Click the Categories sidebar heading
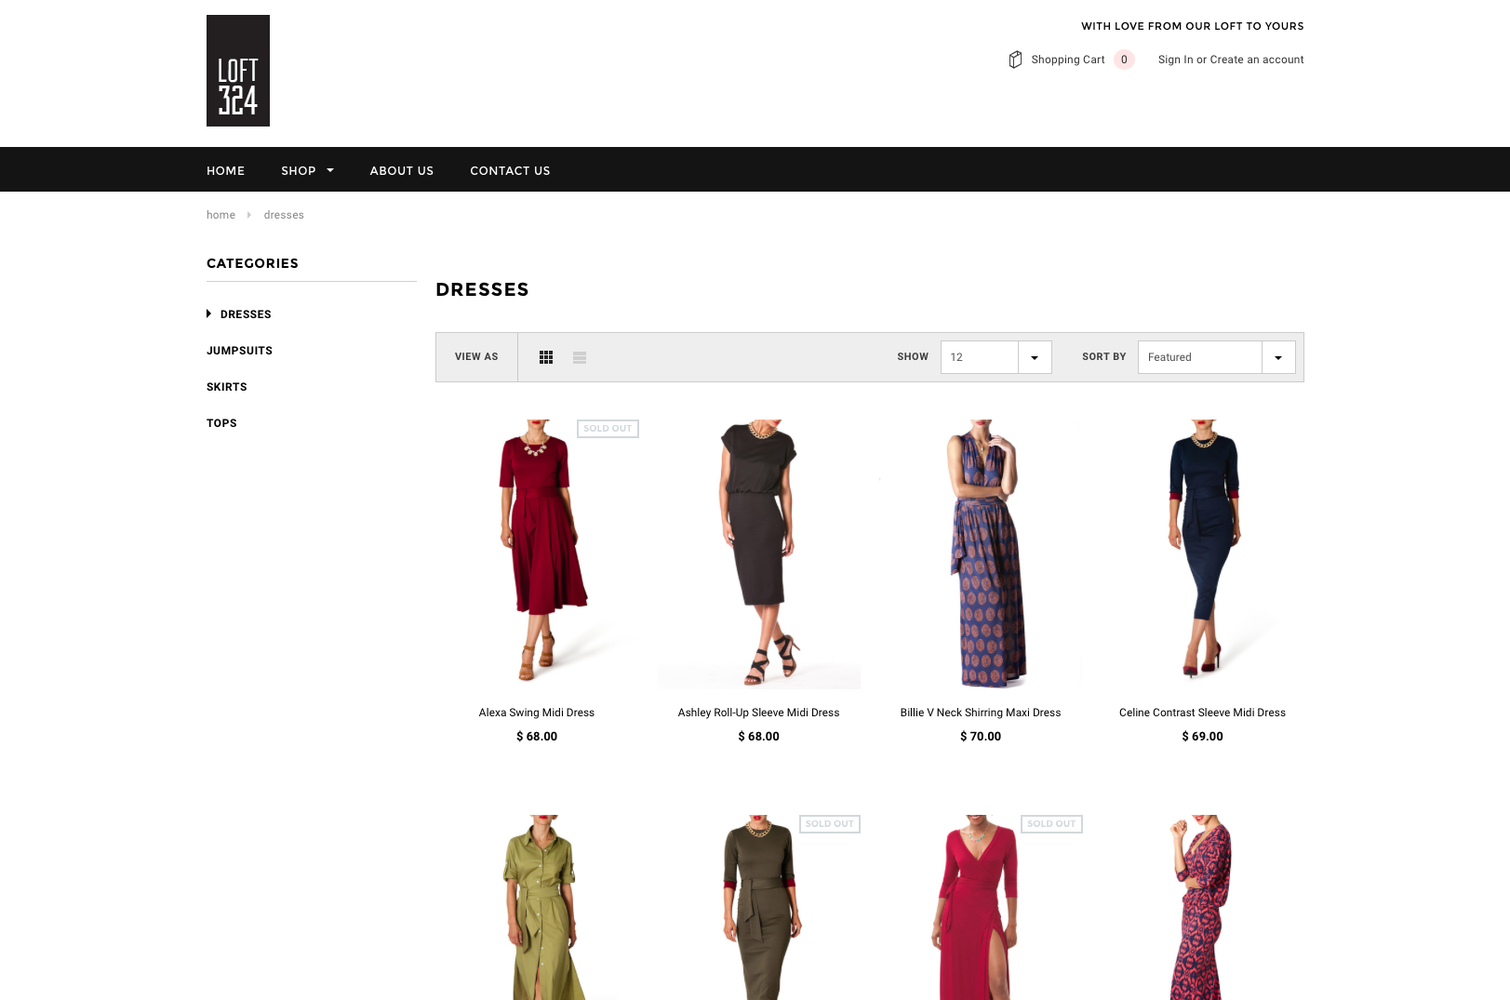Image resolution: width=1510 pixels, height=1000 pixels. [x=253, y=264]
